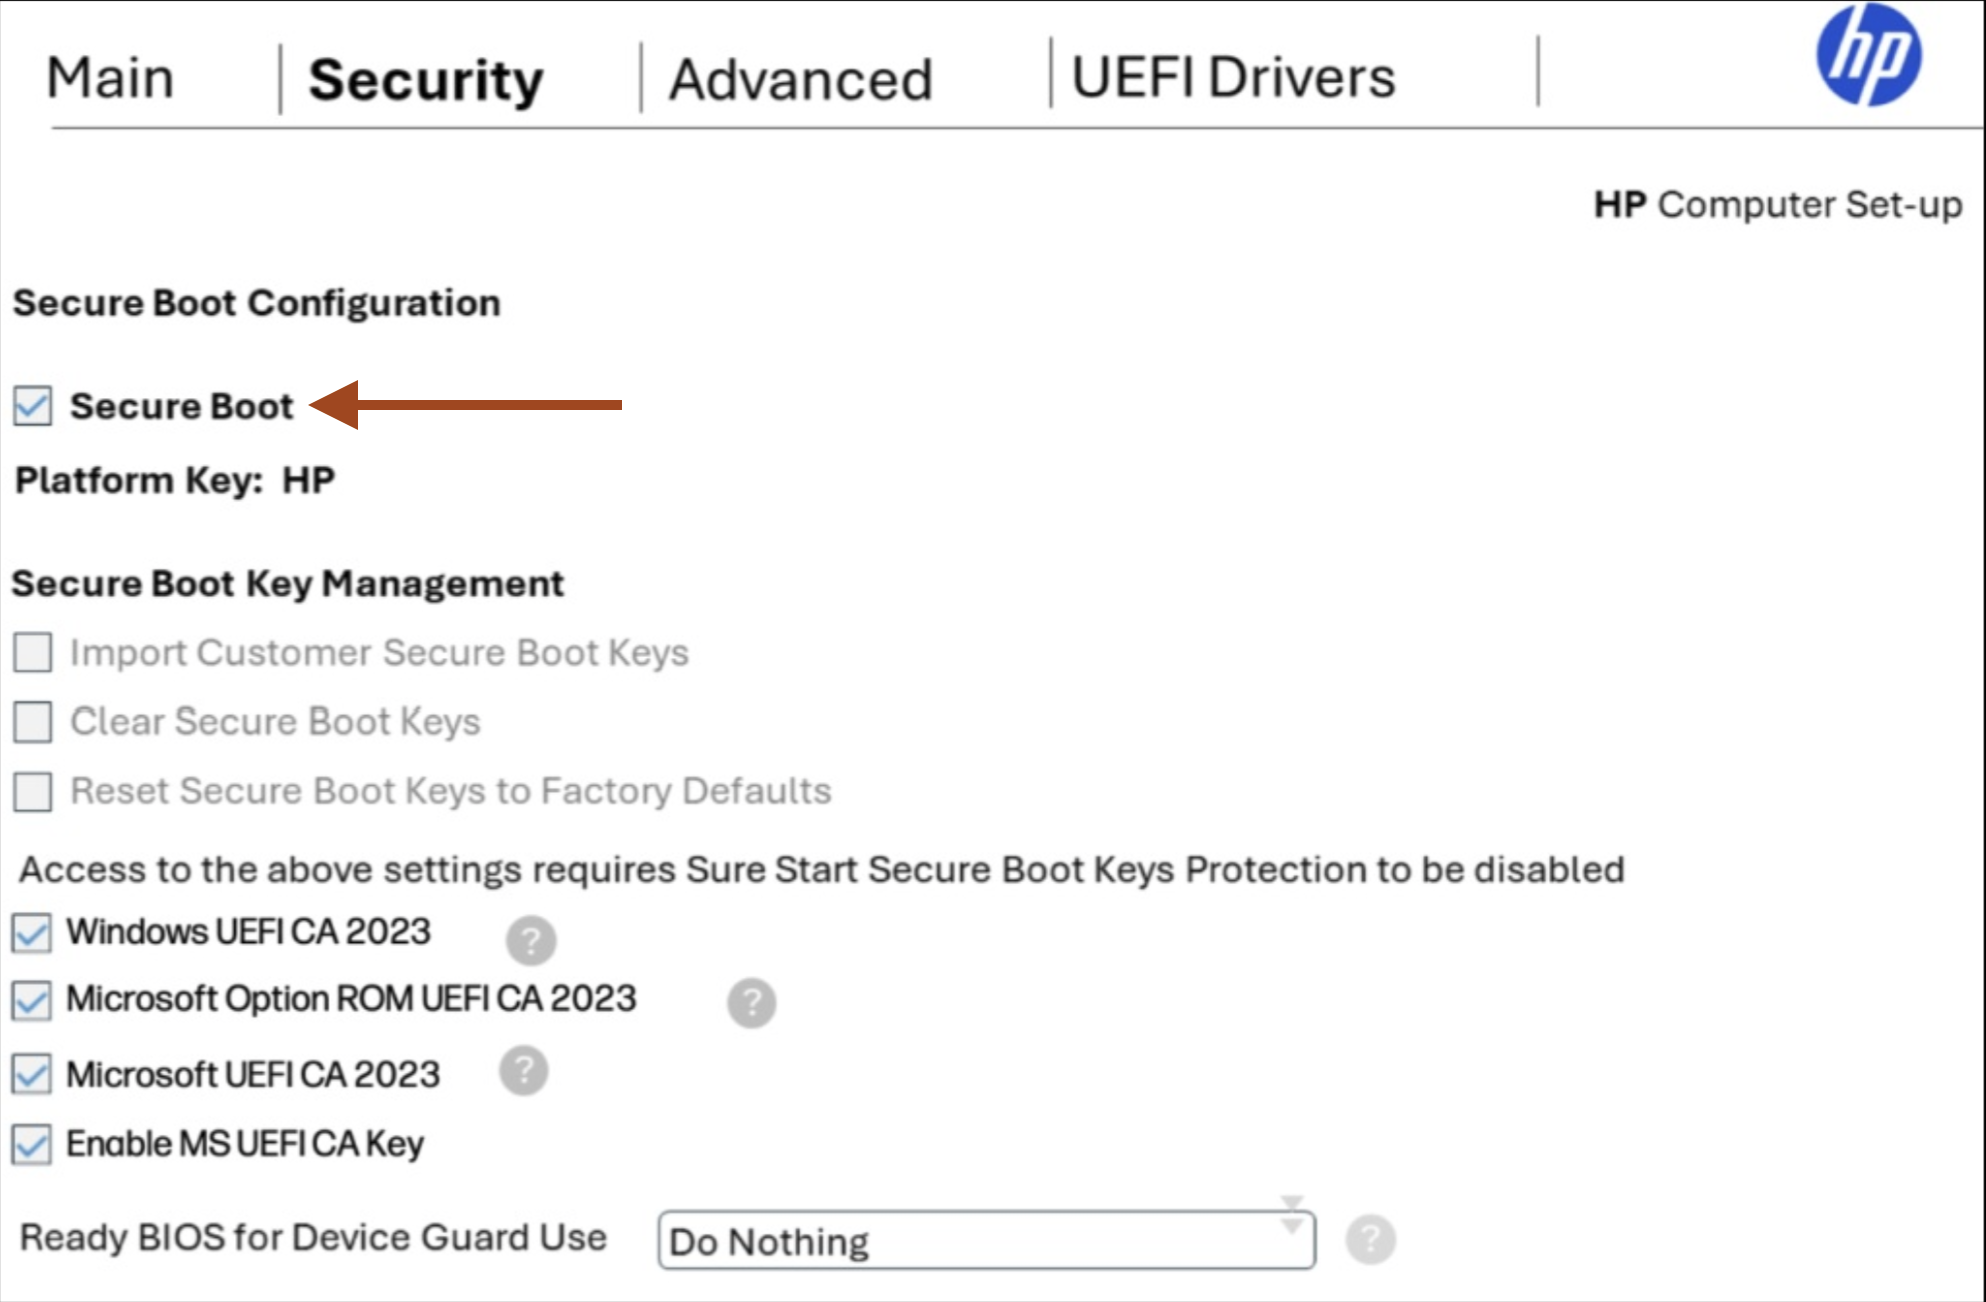Open the Do Nothing dropdown
This screenshot has width=1986, height=1302.
click(x=986, y=1240)
